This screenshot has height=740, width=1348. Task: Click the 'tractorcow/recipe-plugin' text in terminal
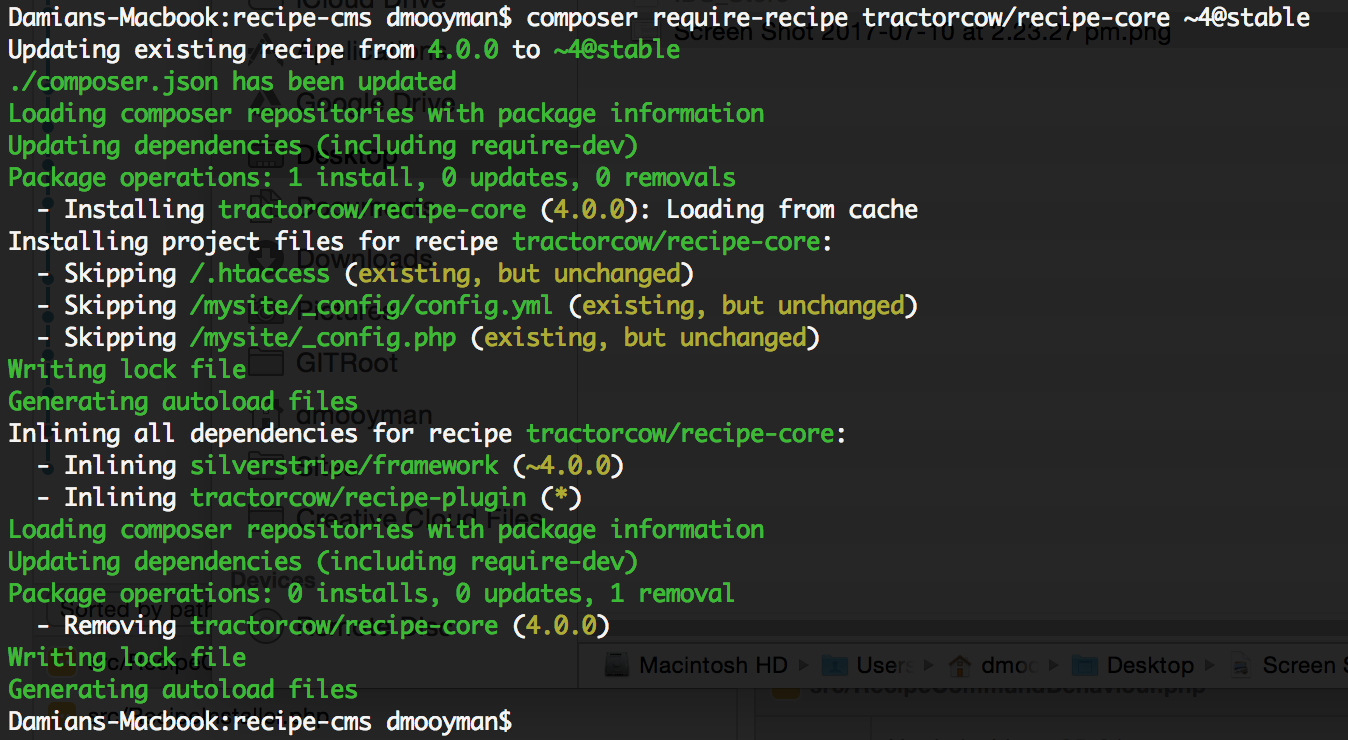[x=358, y=497]
